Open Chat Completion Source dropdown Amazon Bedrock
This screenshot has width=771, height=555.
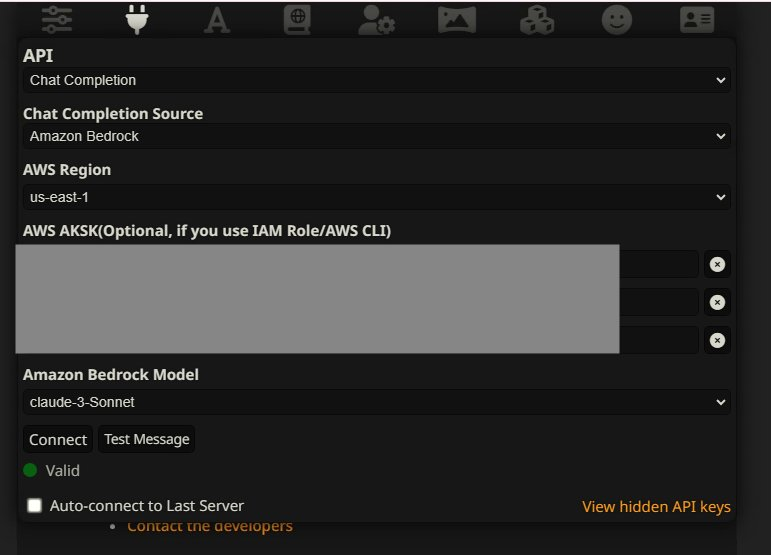[x=377, y=136]
